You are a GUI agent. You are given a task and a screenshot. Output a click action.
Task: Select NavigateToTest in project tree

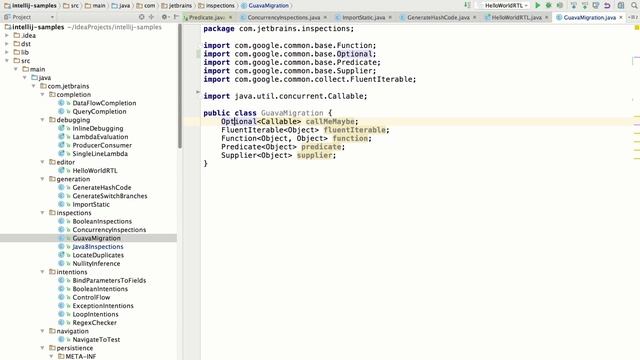[96, 340]
